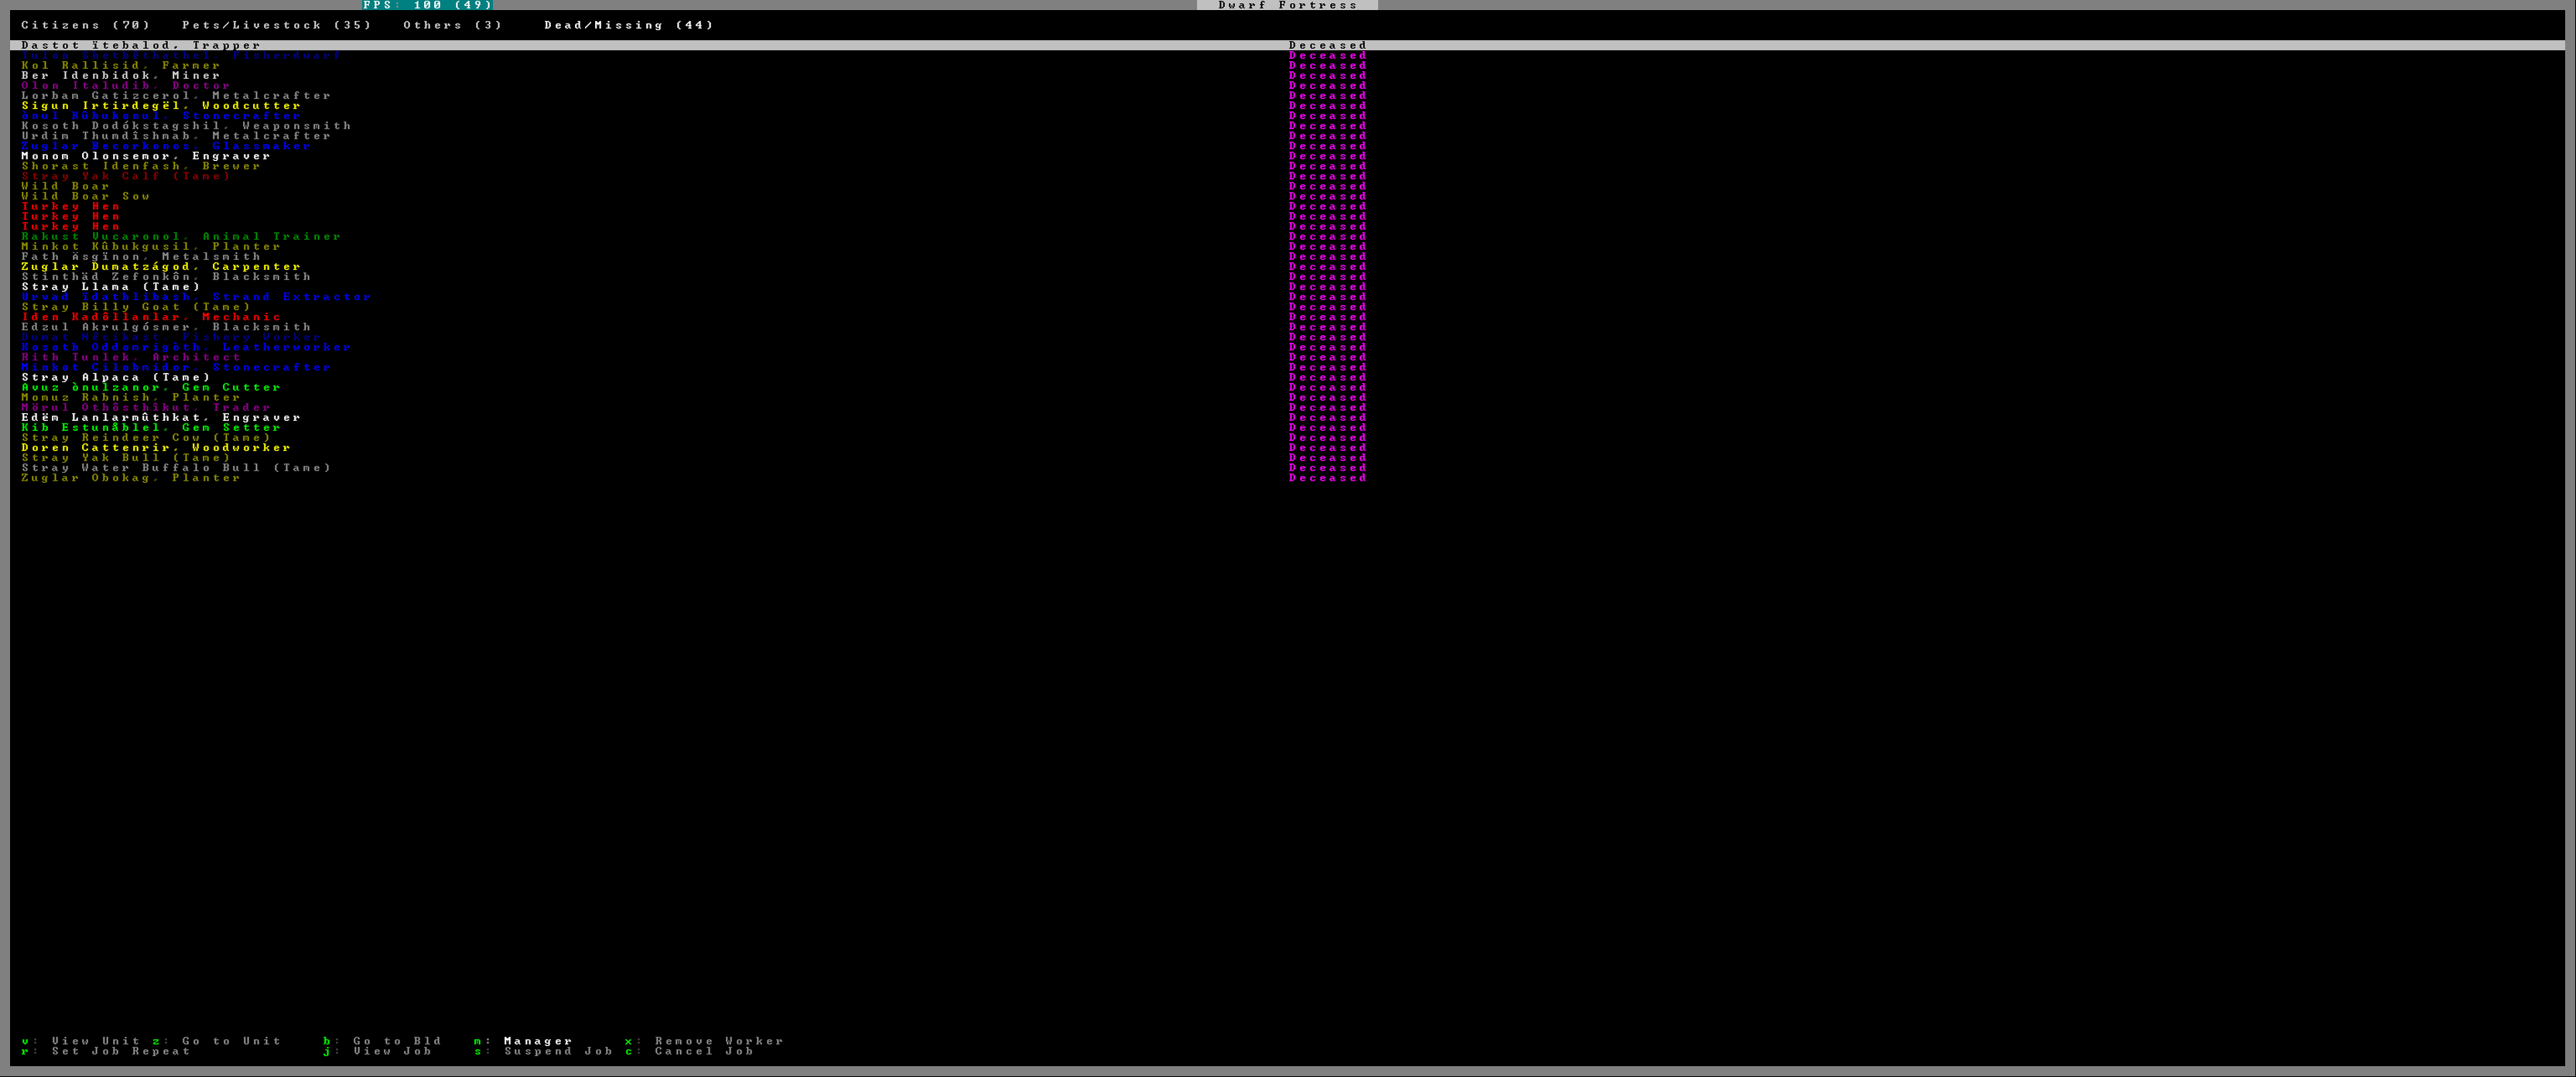Select Stinthäd Zefonkôn, Blacksmith
The width and height of the screenshot is (2576, 1077).
[166, 277]
